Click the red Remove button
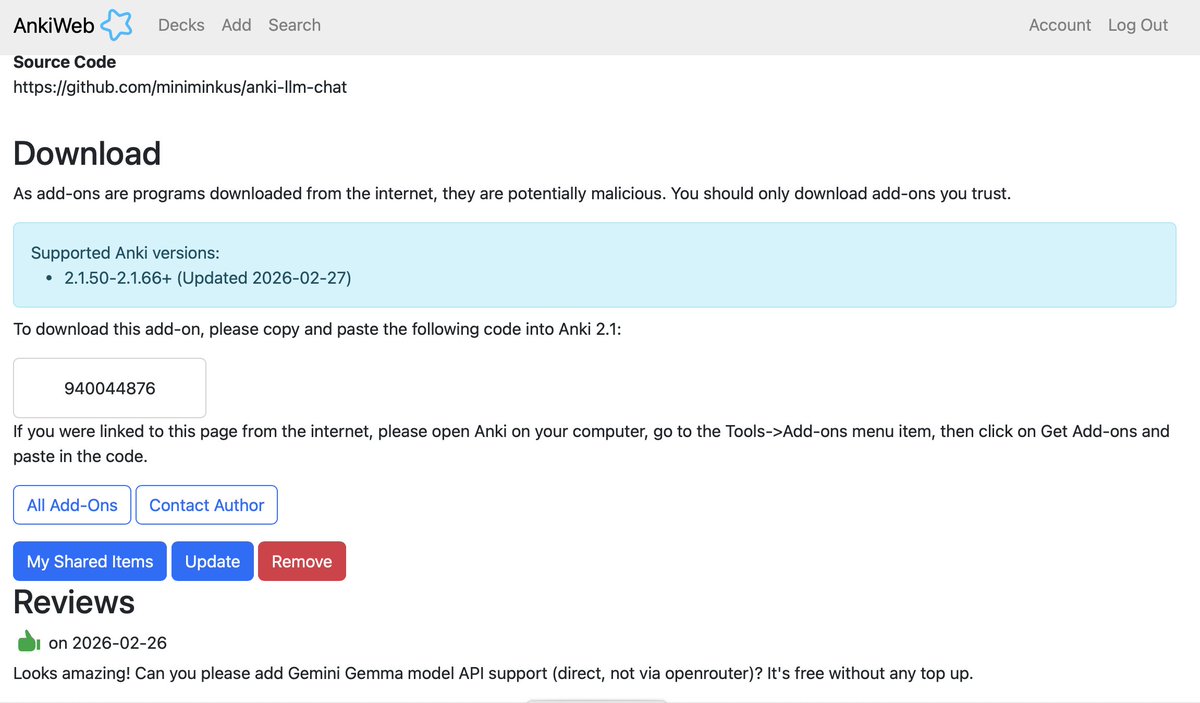Screen dimensions: 1200x703 coord(301,561)
